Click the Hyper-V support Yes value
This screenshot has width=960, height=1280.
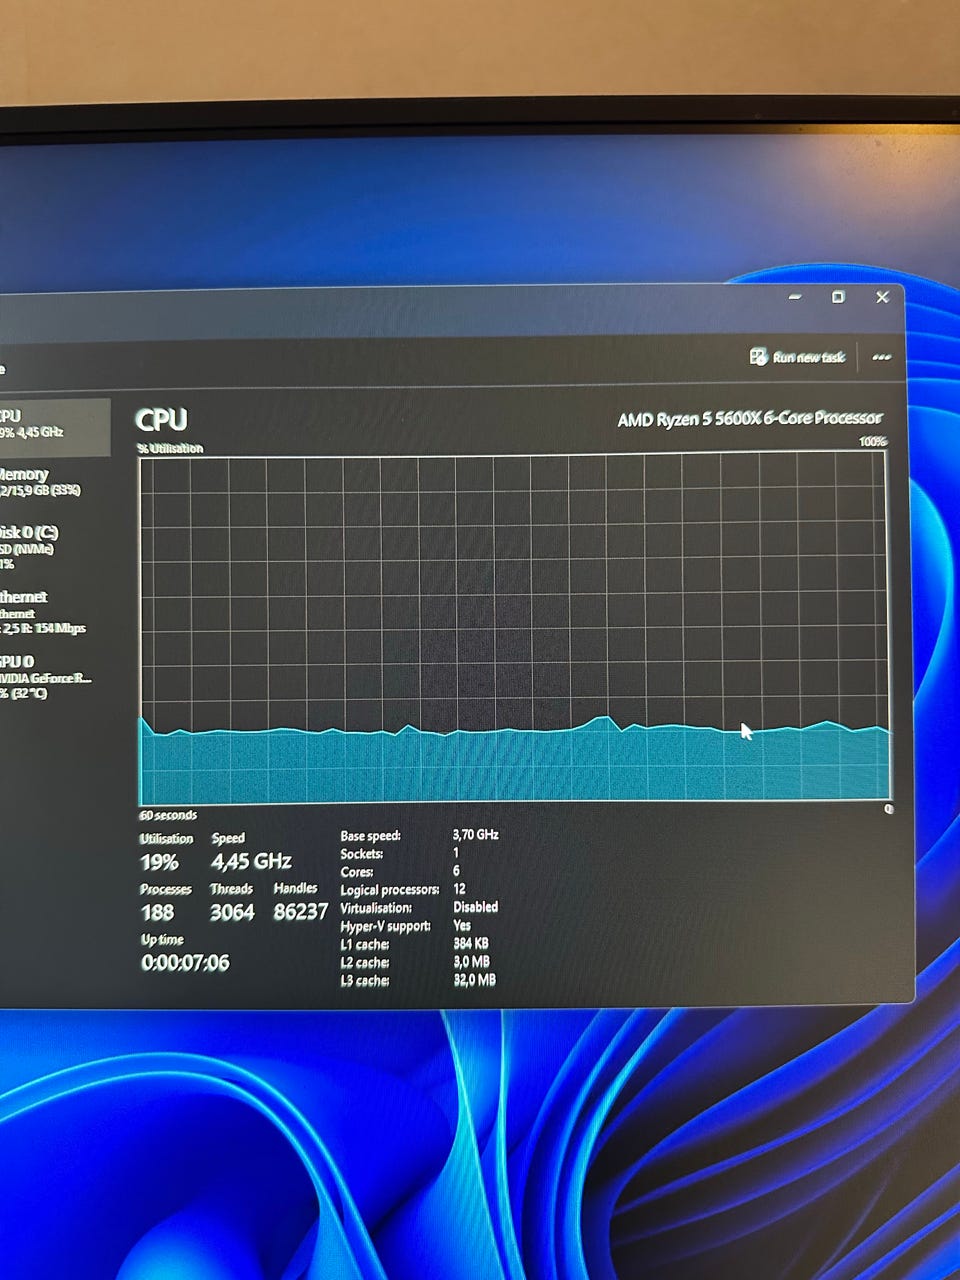click(461, 925)
